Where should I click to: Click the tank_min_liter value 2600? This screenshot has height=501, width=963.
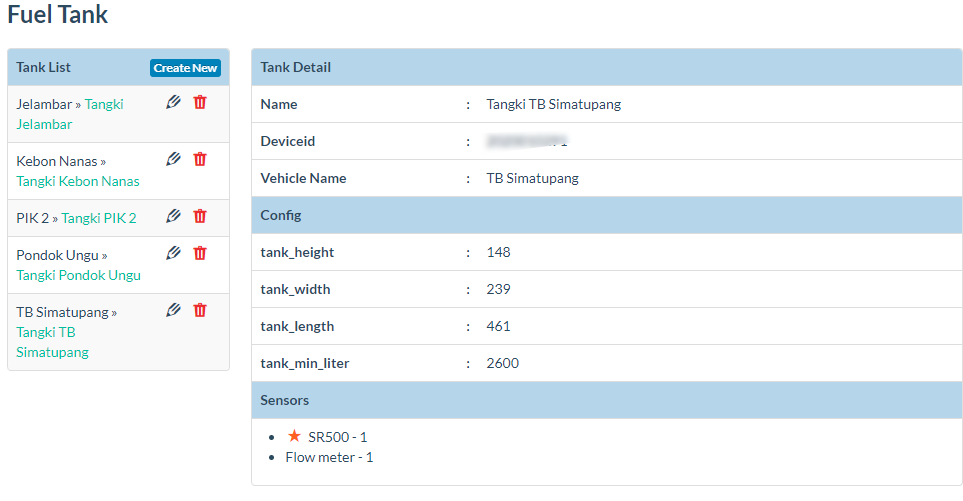tap(503, 363)
